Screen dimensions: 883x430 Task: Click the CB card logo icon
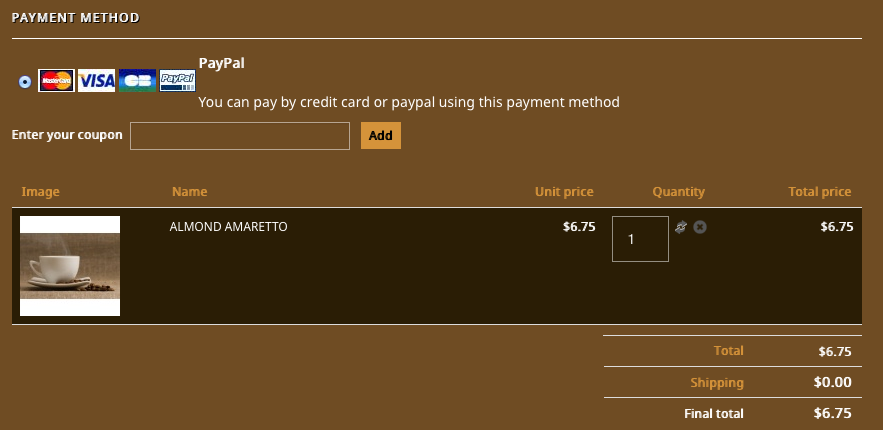point(137,81)
